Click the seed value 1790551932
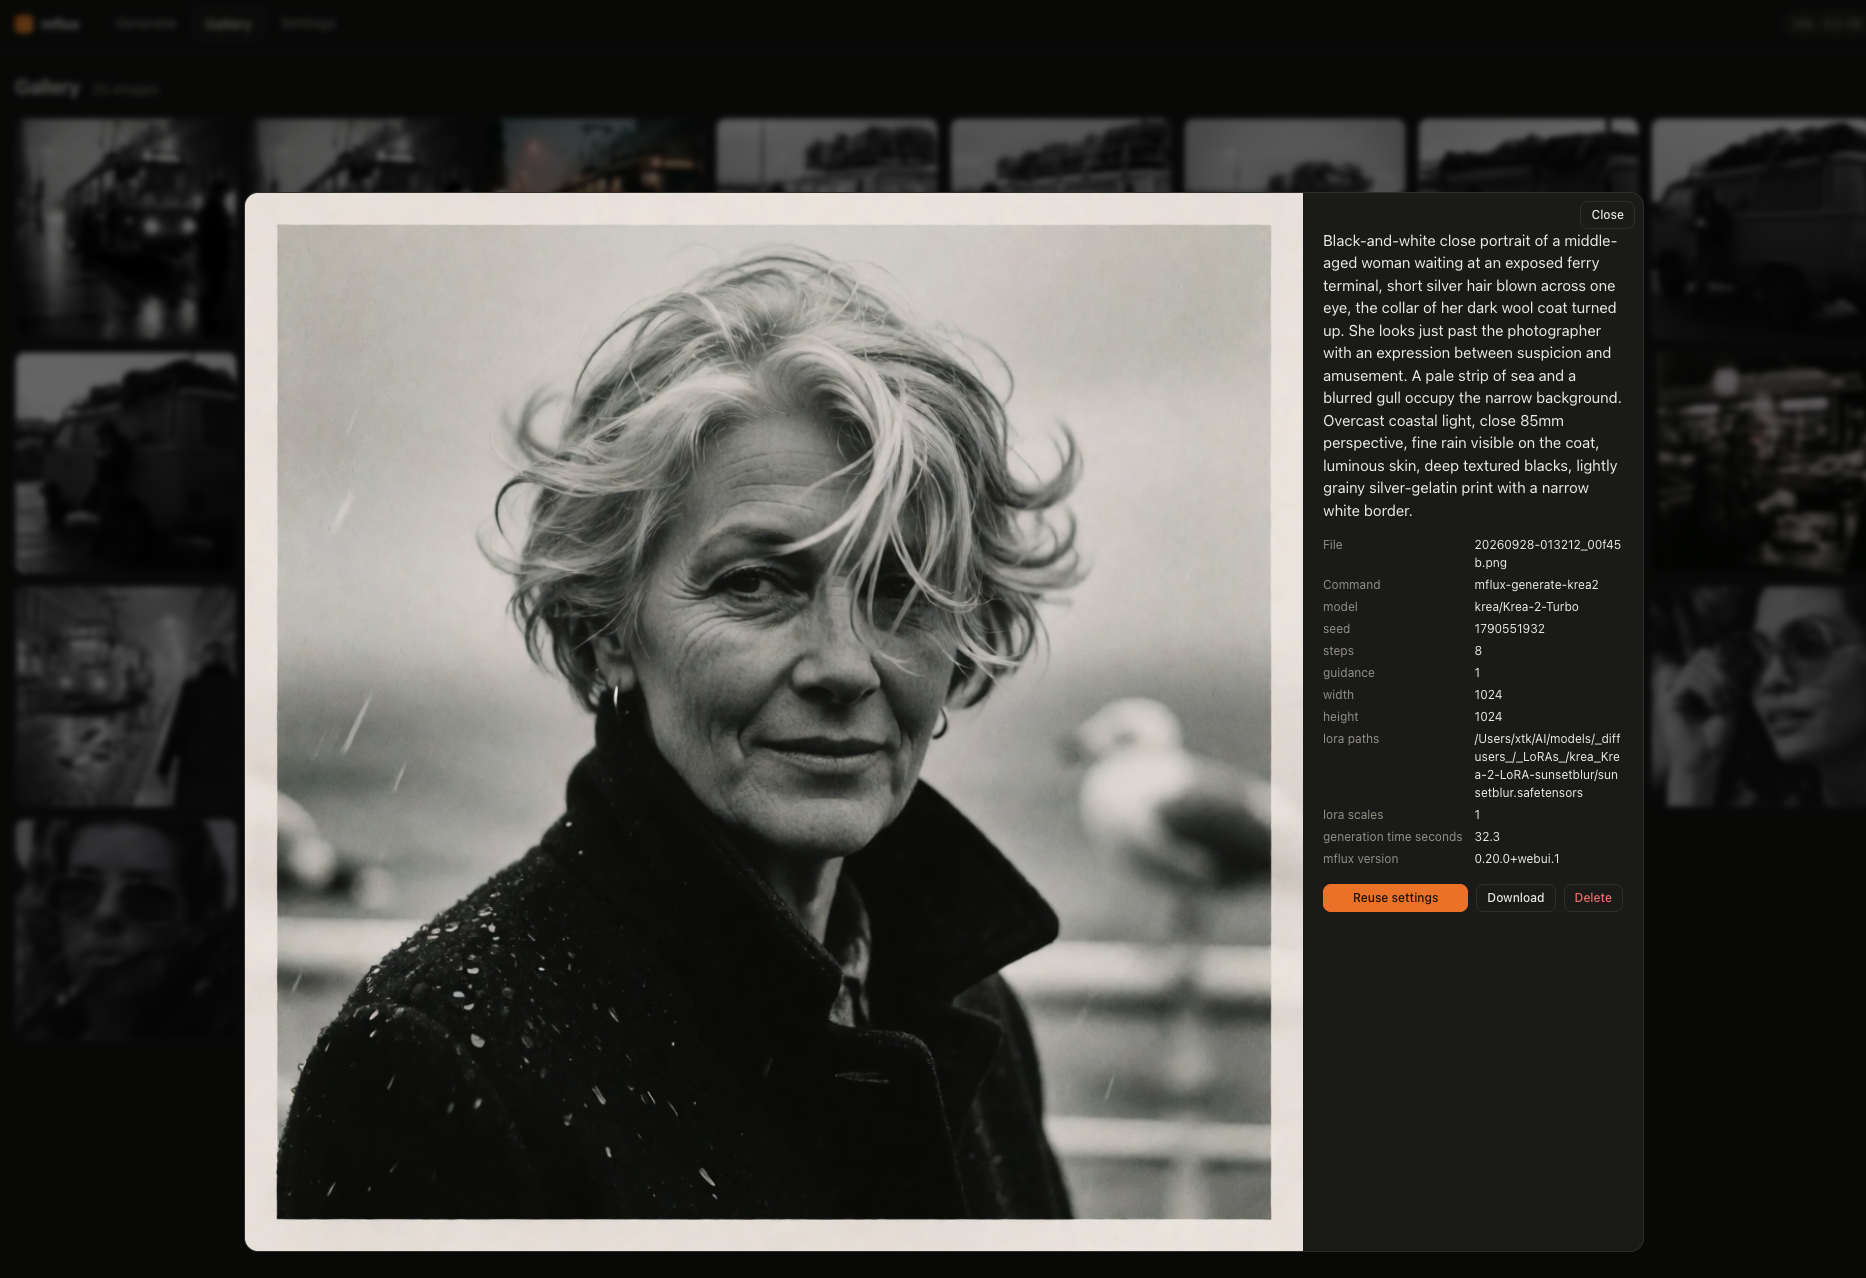 [1509, 629]
